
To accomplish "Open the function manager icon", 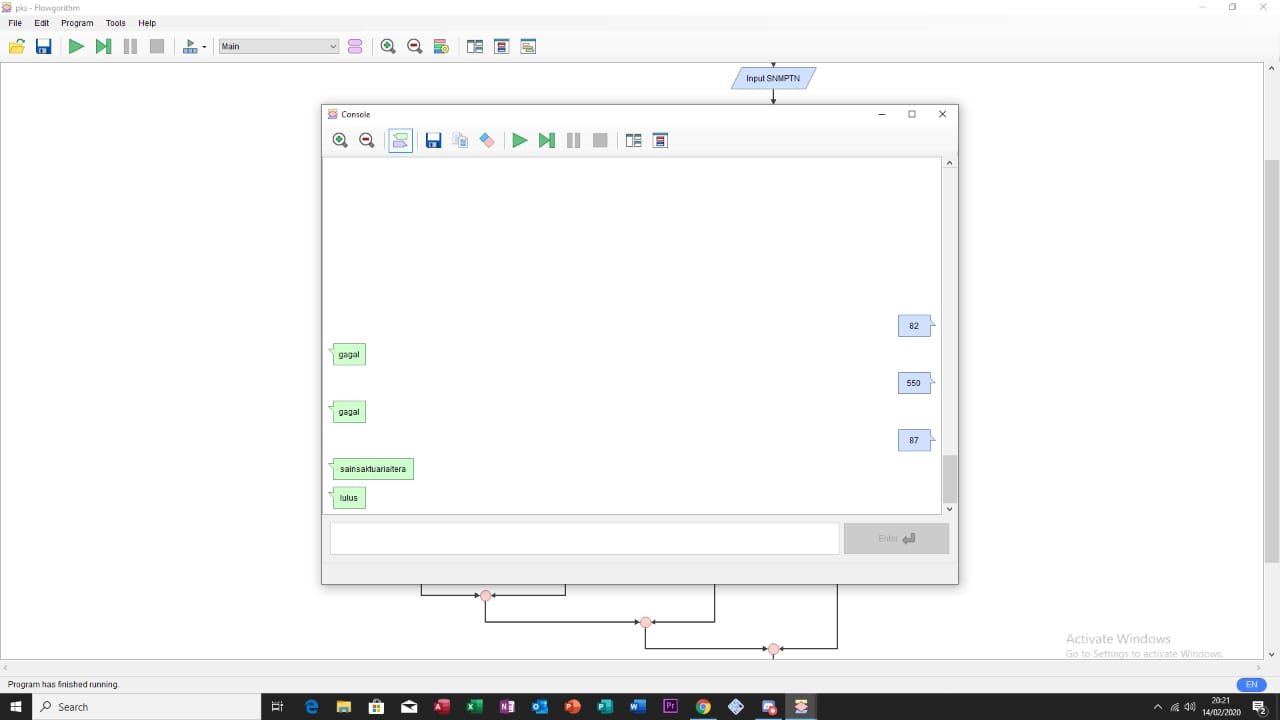I will [355, 46].
